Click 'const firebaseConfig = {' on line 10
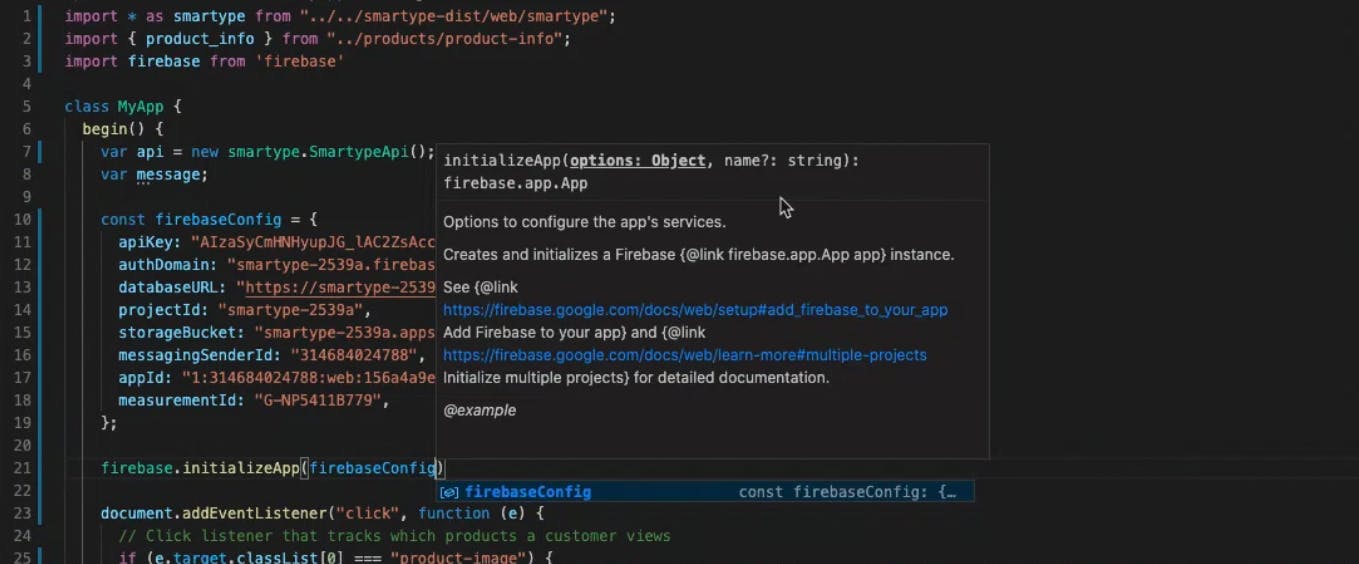Screen dimensions: 1359x564 click(x=208, y=219)
